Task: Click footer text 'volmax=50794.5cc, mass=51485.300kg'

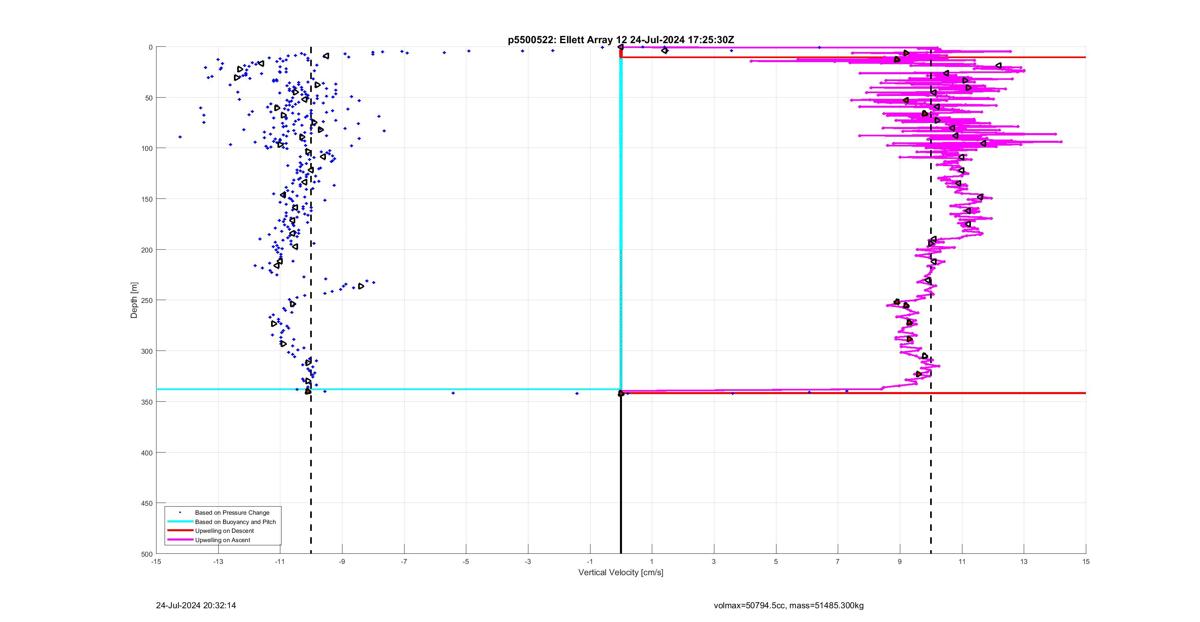Action: (789, 605)
